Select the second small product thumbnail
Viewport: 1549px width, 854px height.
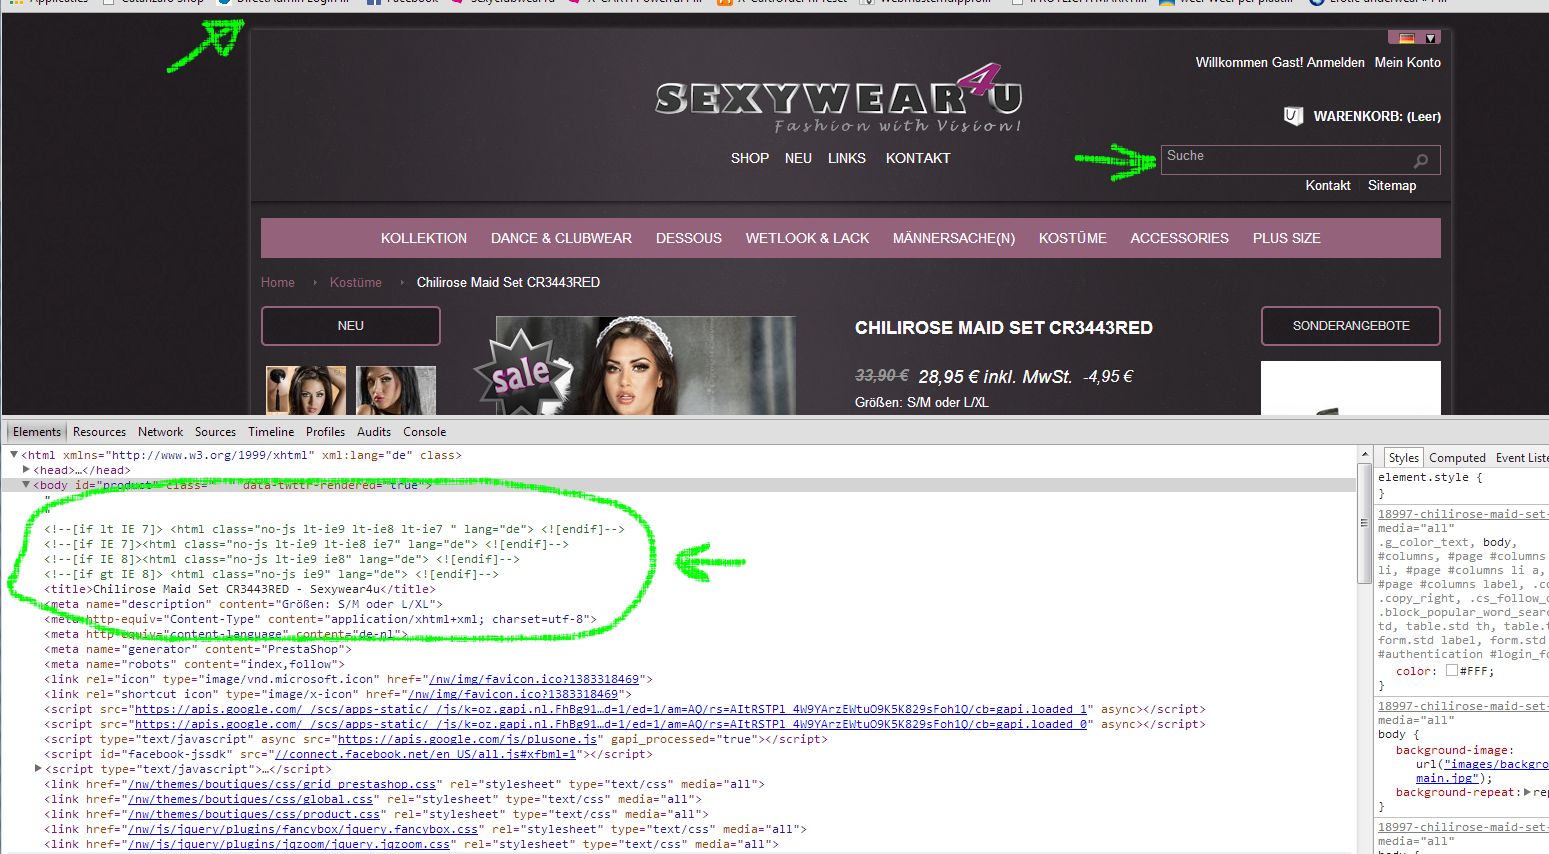pos(396,390)
